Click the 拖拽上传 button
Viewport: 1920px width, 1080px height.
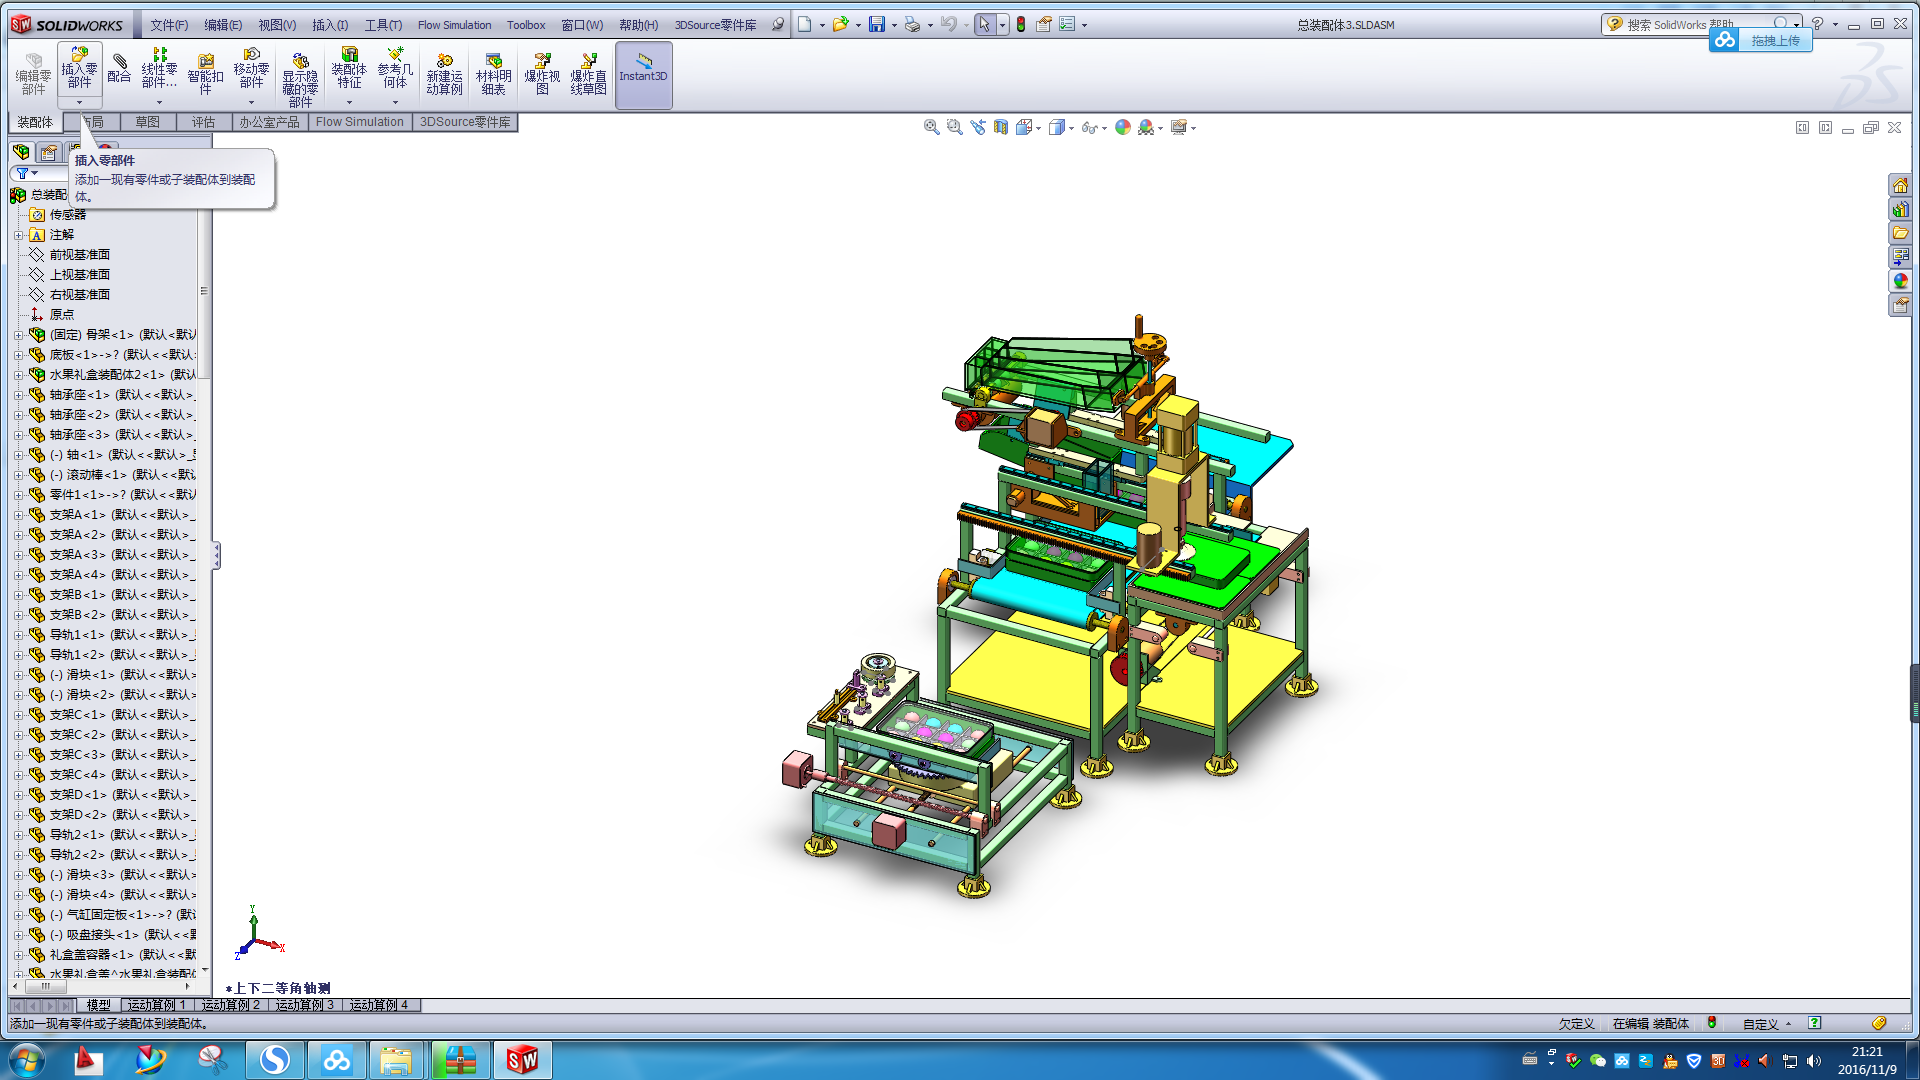(1773, 41)
